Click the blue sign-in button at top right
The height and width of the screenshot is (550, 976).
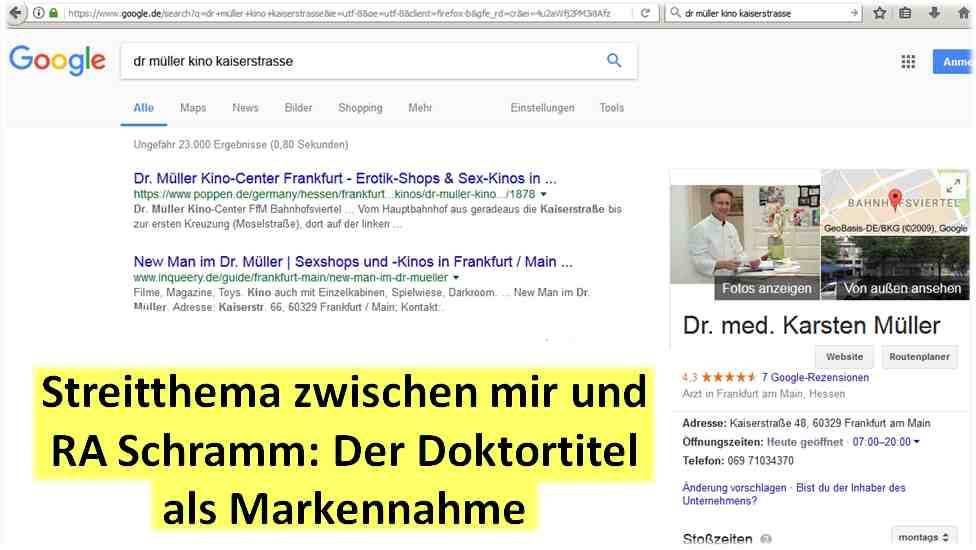coord(954,62)
